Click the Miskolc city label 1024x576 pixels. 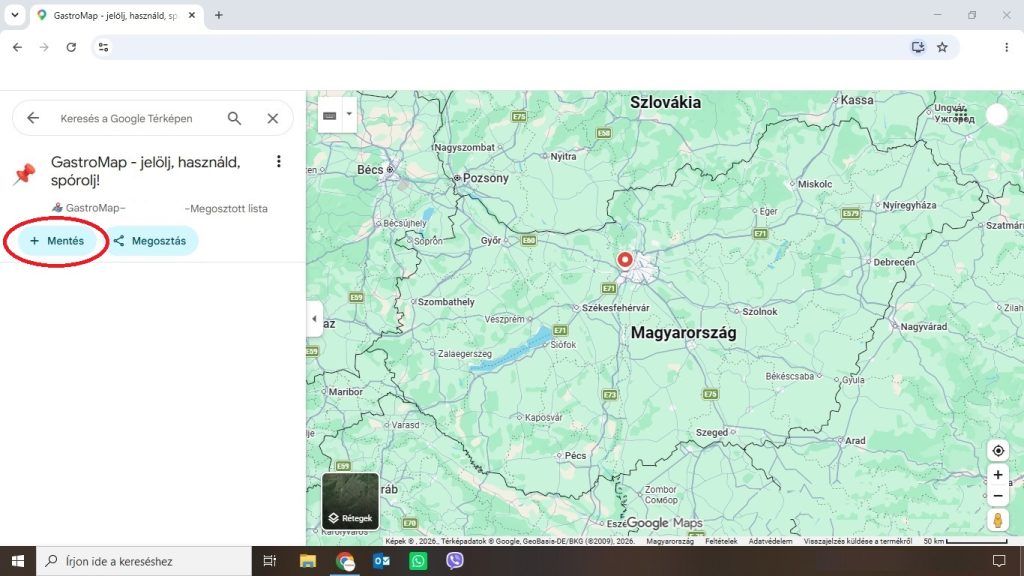coord(815,184)
